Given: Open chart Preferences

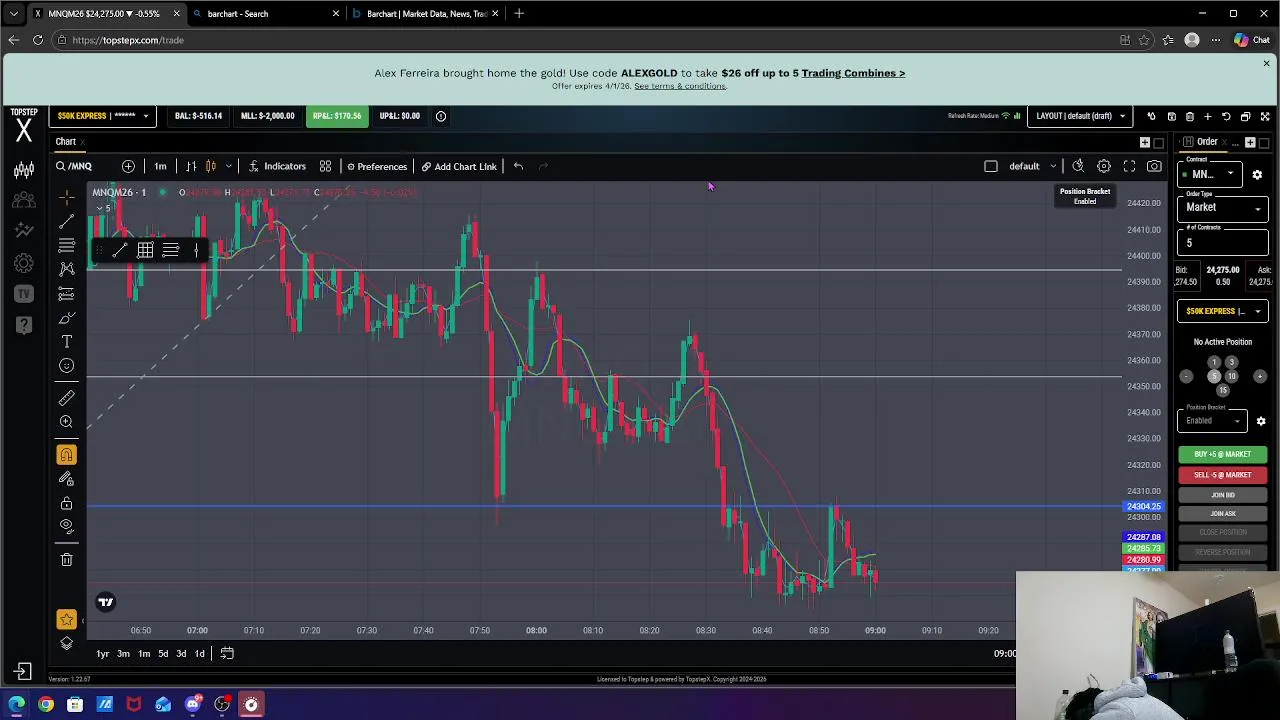Looking at the screenshot, I should click(x=377, y=166).
